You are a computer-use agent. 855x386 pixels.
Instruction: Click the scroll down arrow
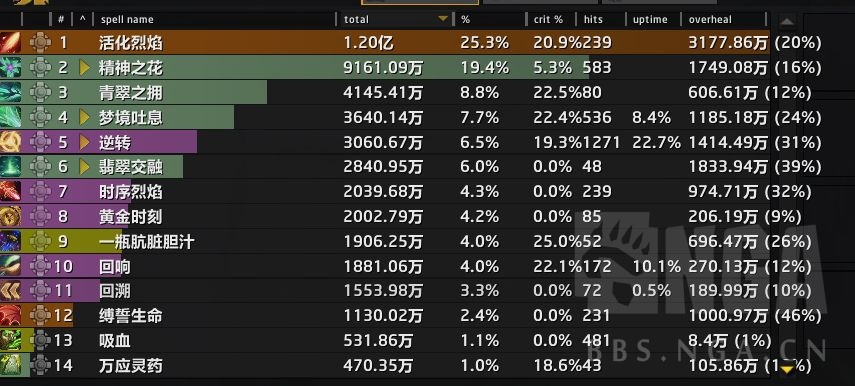point(786,369)
